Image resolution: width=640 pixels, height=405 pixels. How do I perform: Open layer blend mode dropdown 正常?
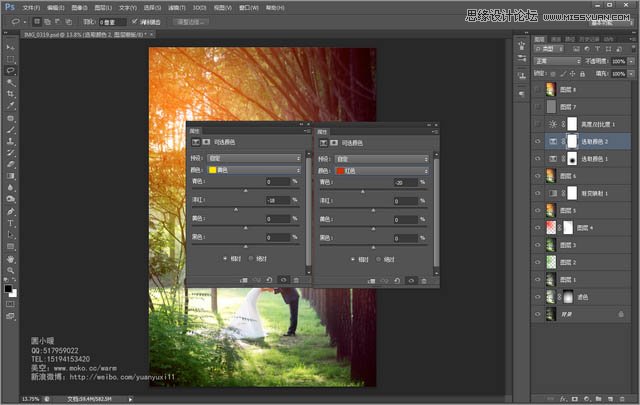pos(558,61)
